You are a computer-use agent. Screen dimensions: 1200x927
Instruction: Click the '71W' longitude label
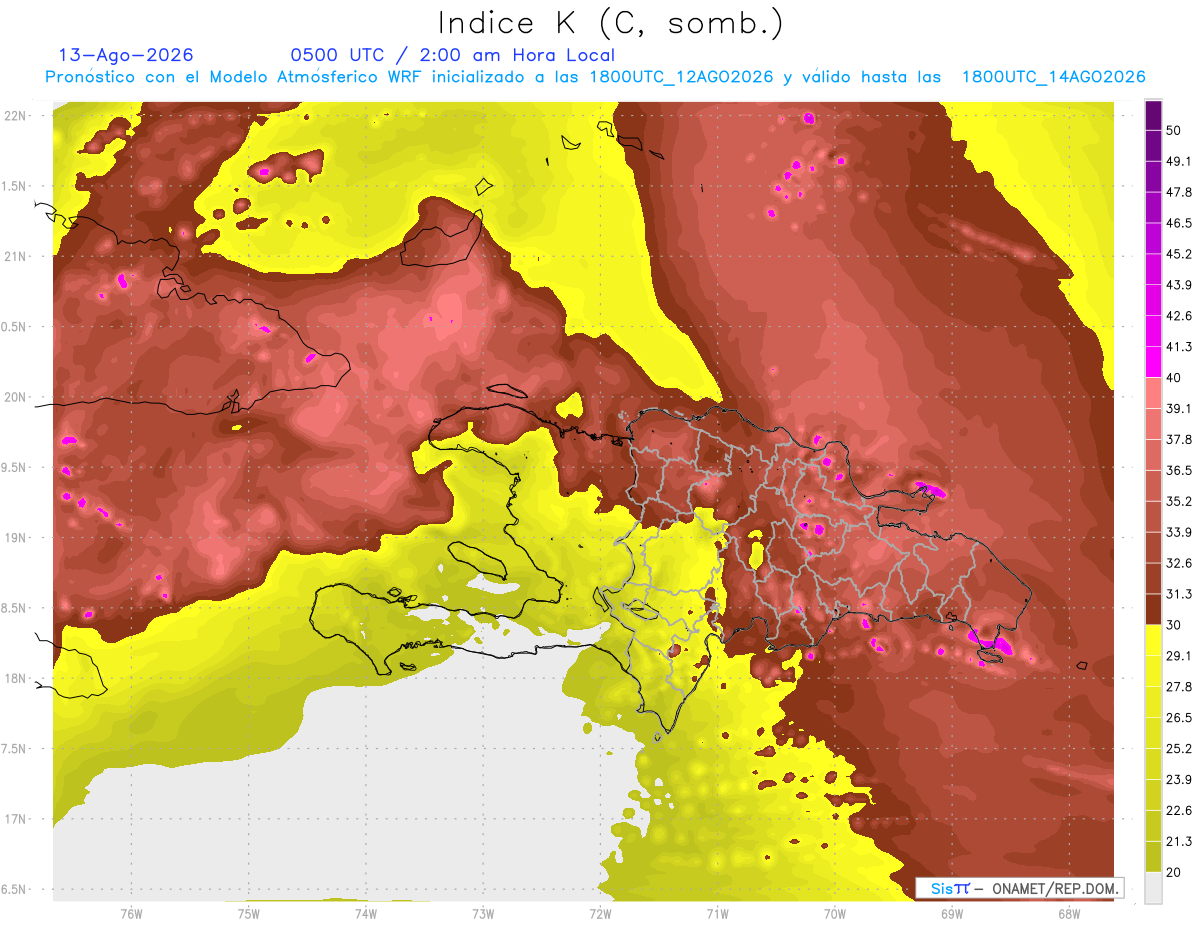click(x=717, y=914)
